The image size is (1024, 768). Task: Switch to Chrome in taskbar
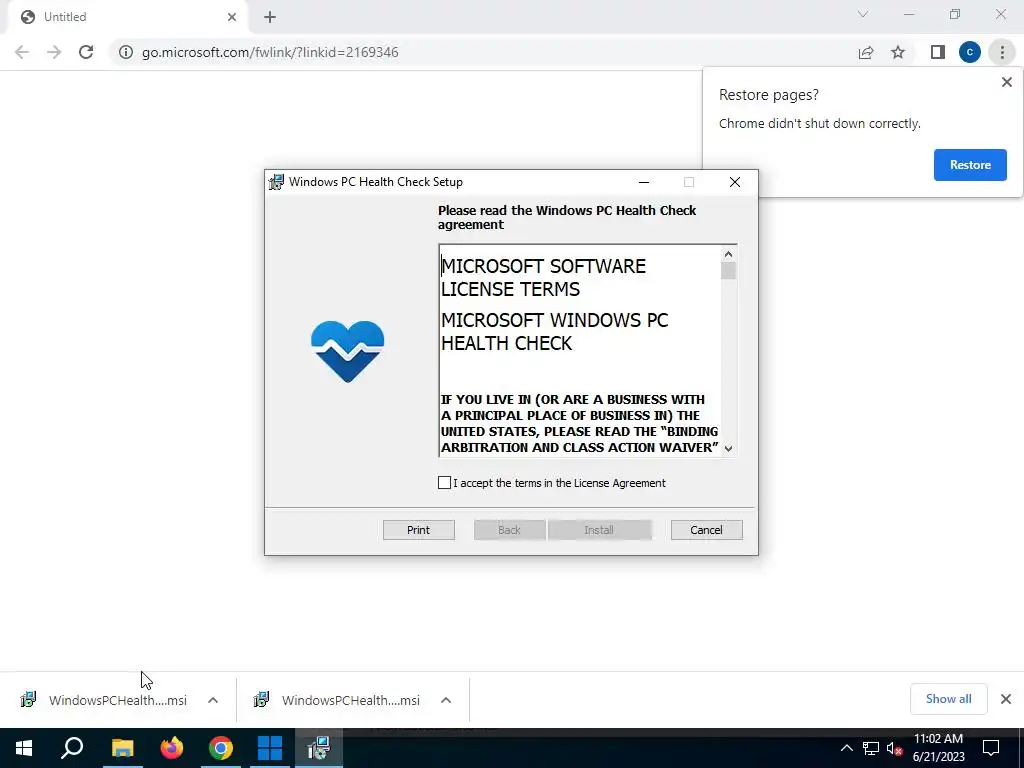(221, 748)
